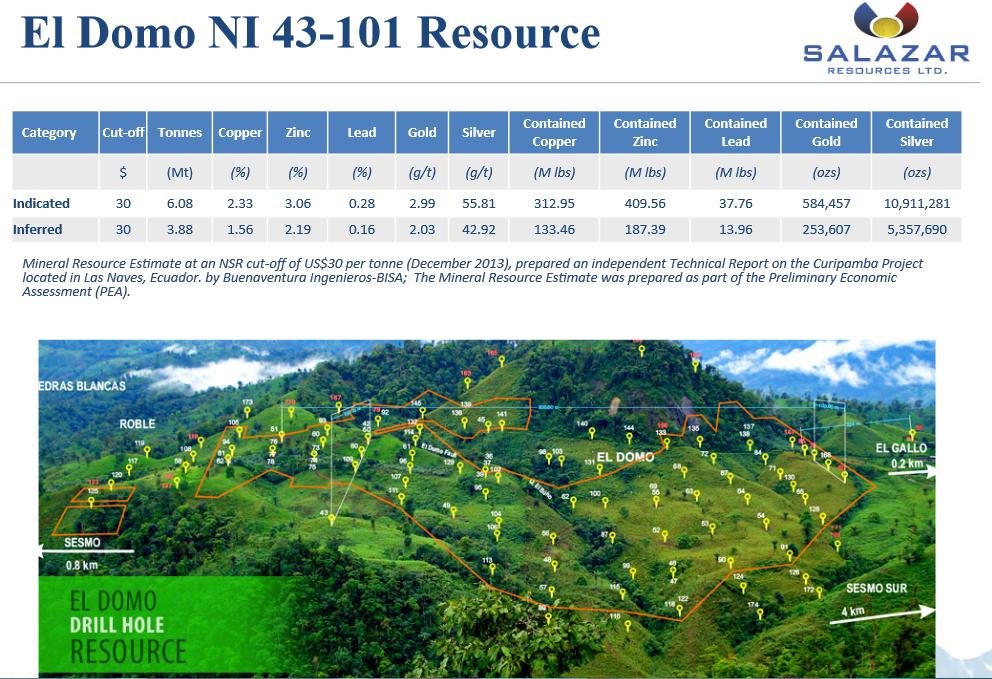Click the EL DOMO map label
The image size is (992, 679).
pos(625,457)
